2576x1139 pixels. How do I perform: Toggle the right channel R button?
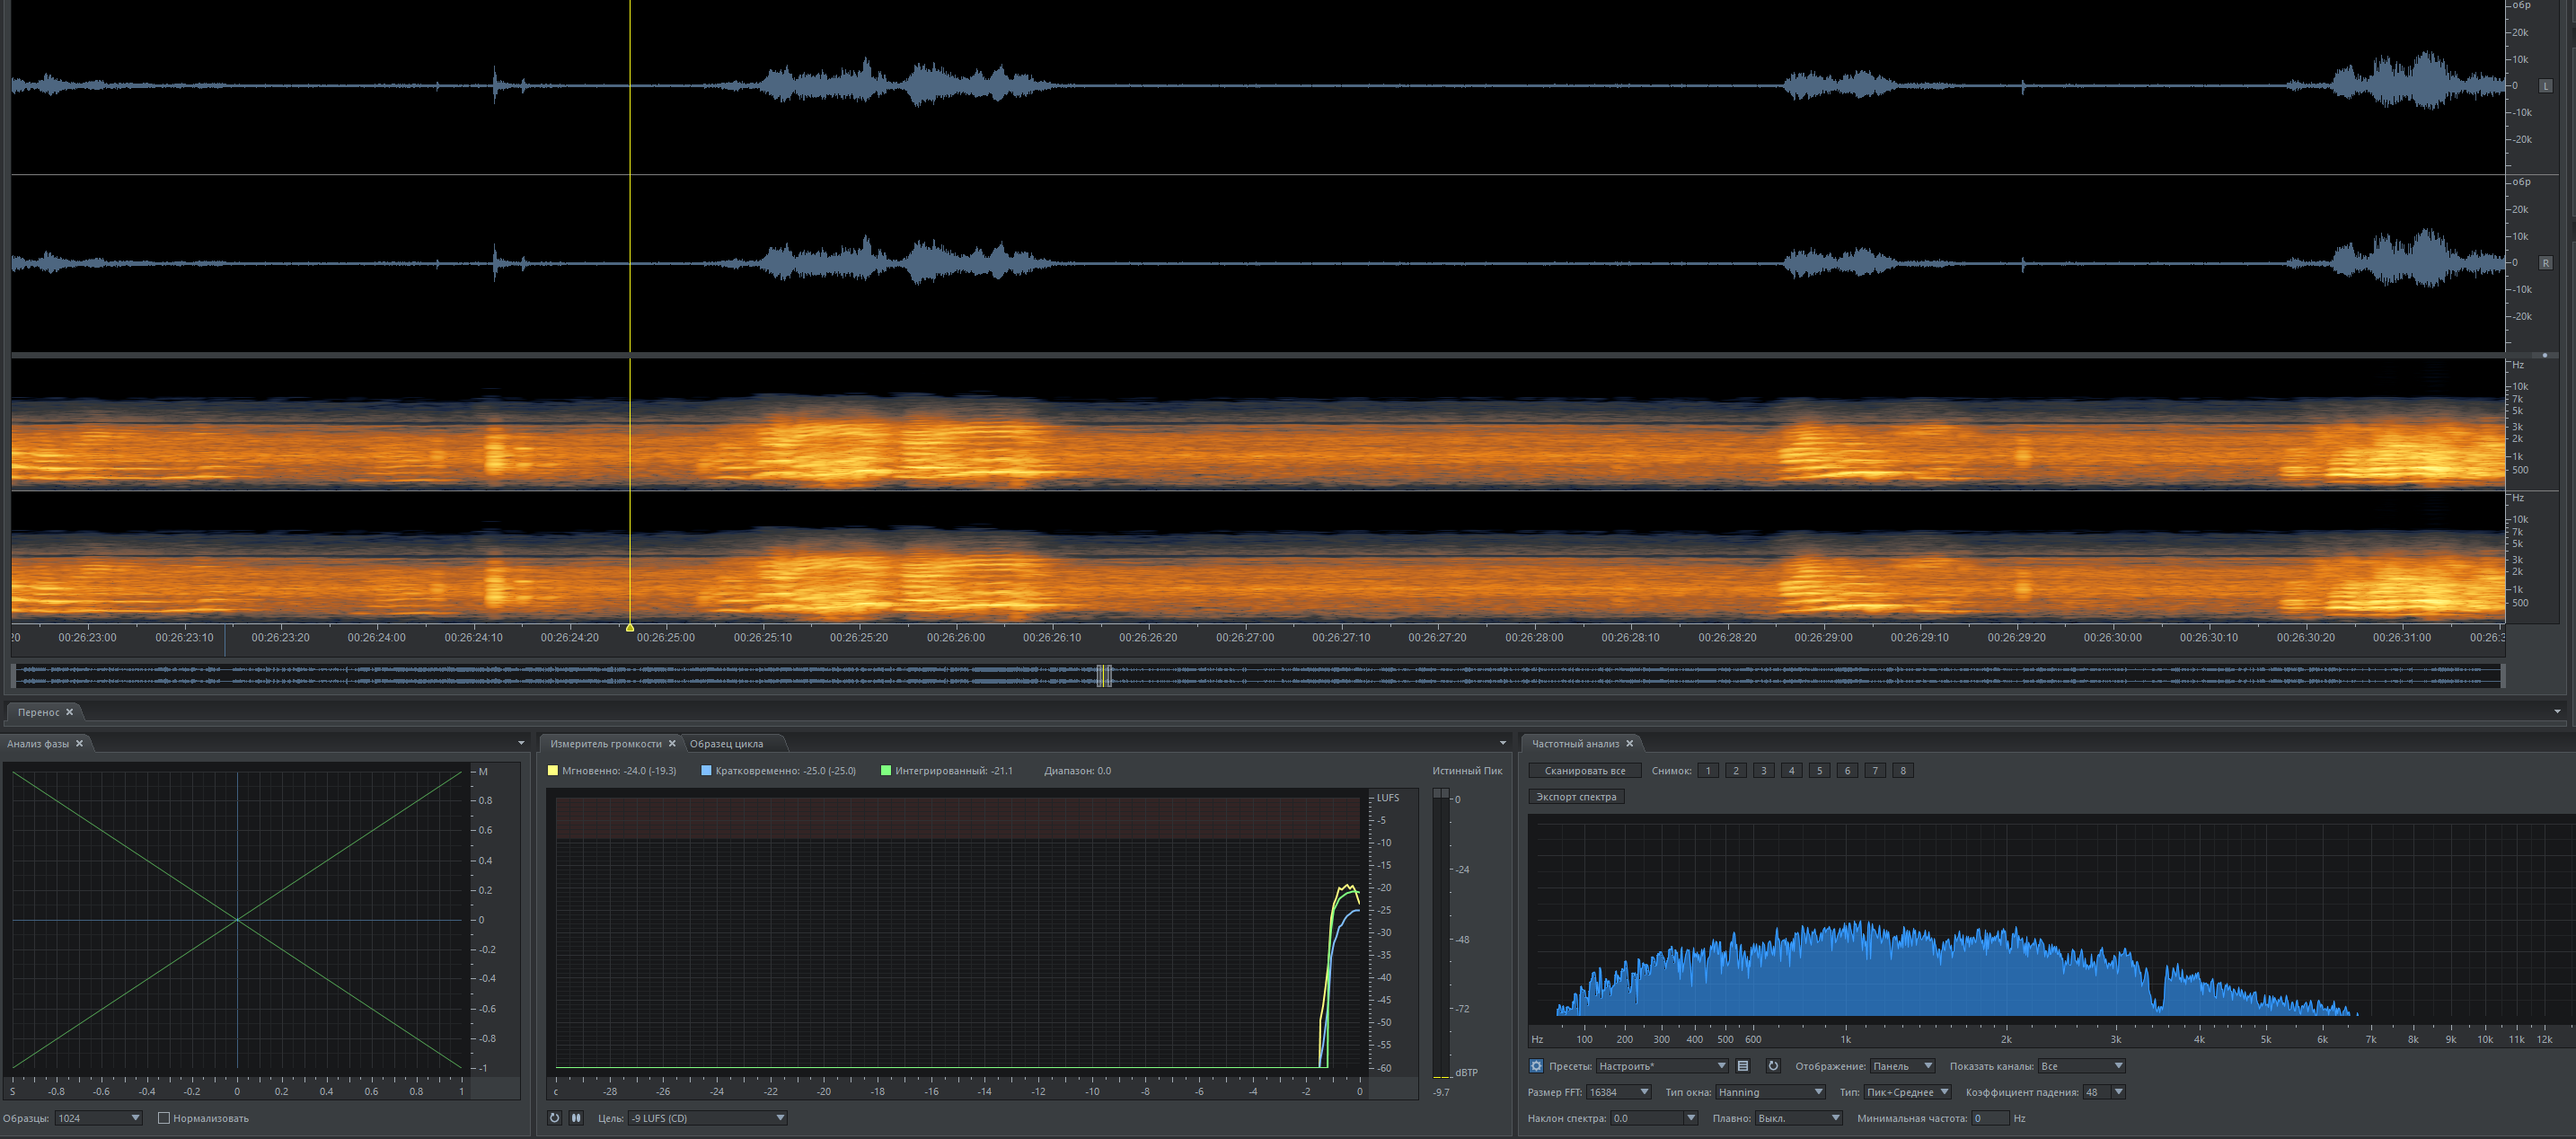(x=2545, y=263)
